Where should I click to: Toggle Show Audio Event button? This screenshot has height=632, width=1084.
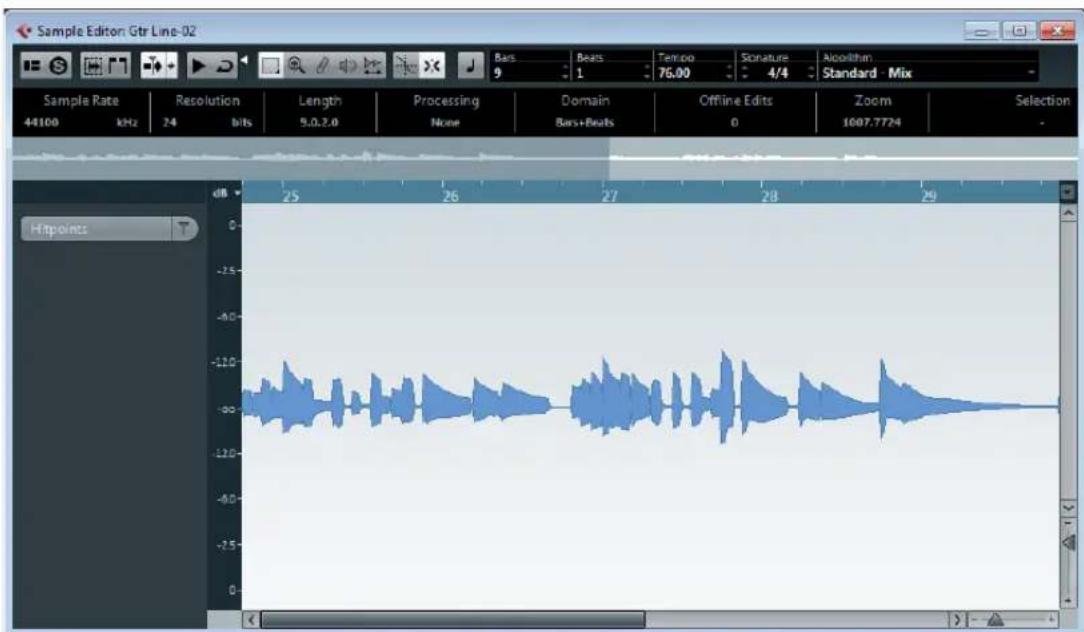tap(93, 66)
